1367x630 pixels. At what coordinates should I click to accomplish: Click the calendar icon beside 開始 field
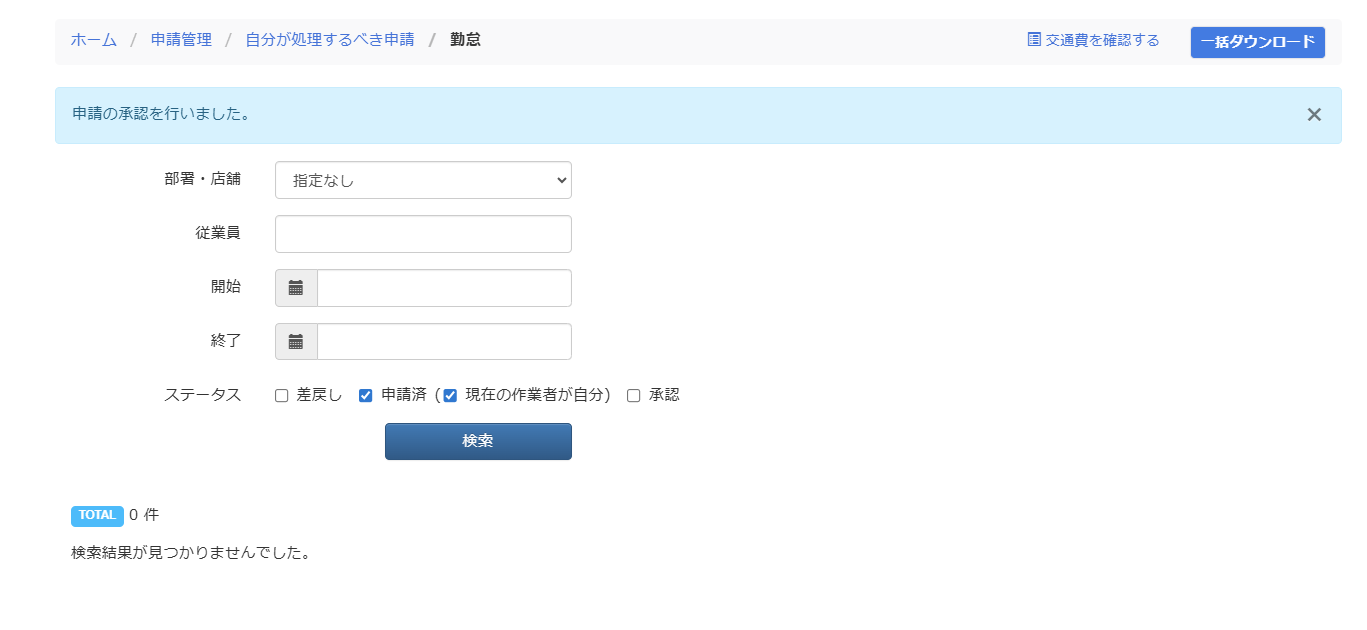coord(296,288)
